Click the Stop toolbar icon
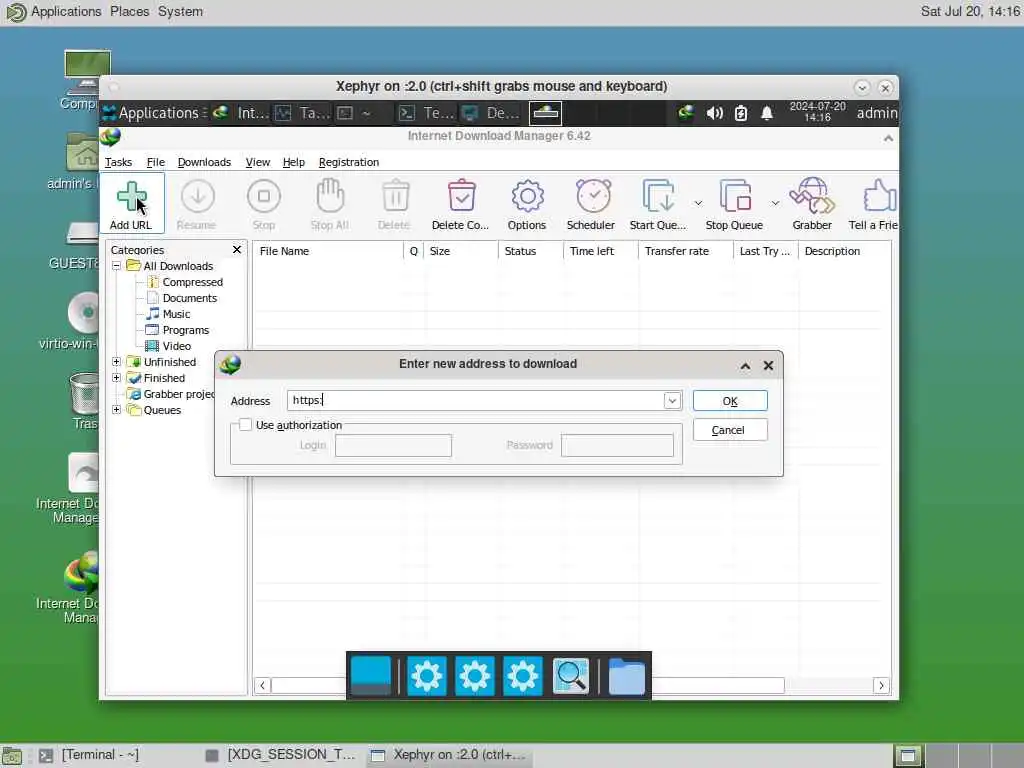Screen dimensions: 1024x768 264,196
